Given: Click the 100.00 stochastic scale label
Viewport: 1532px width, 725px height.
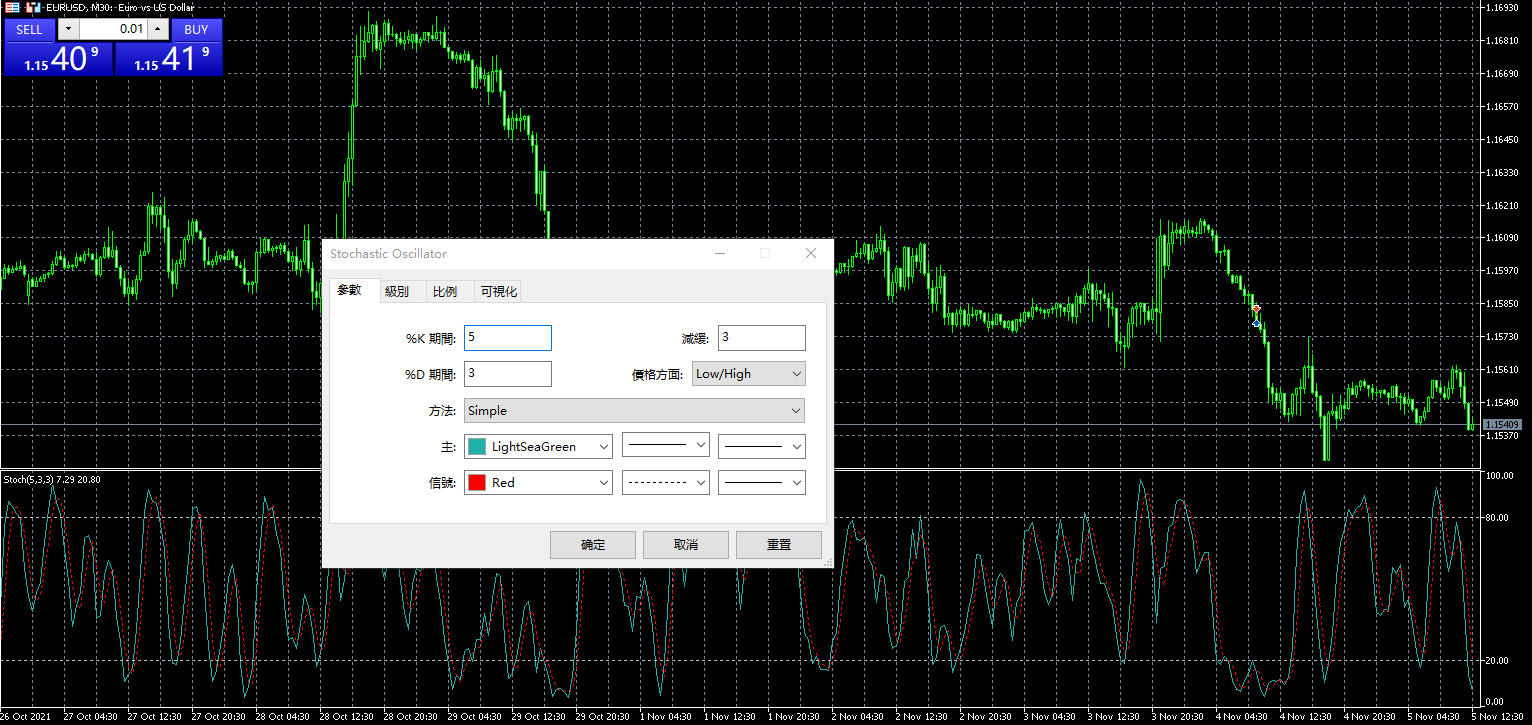Looking at the screenshot, I should pos(1498,476).
